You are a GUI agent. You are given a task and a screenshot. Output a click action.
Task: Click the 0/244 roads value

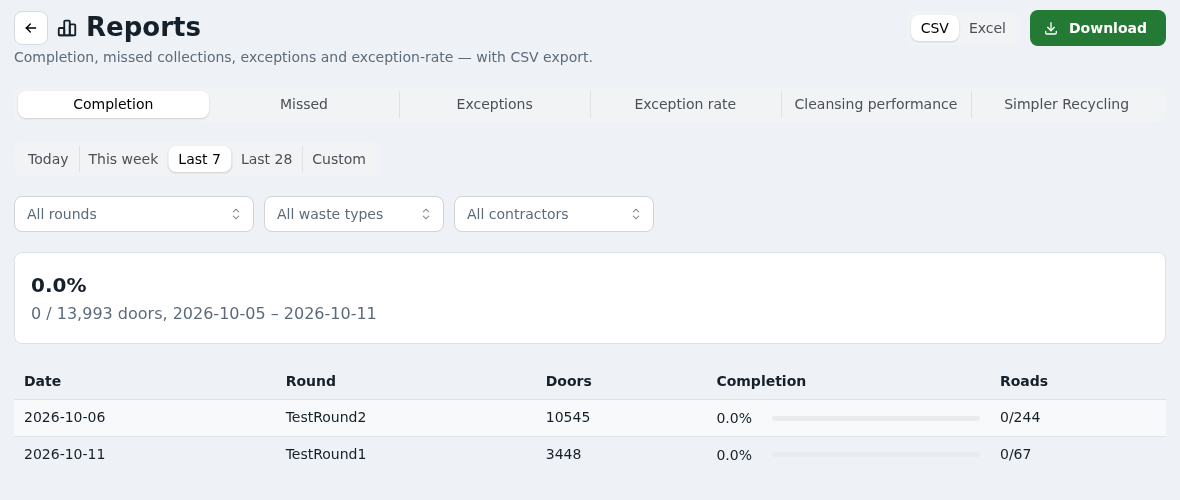click(x=1020, y=418)
